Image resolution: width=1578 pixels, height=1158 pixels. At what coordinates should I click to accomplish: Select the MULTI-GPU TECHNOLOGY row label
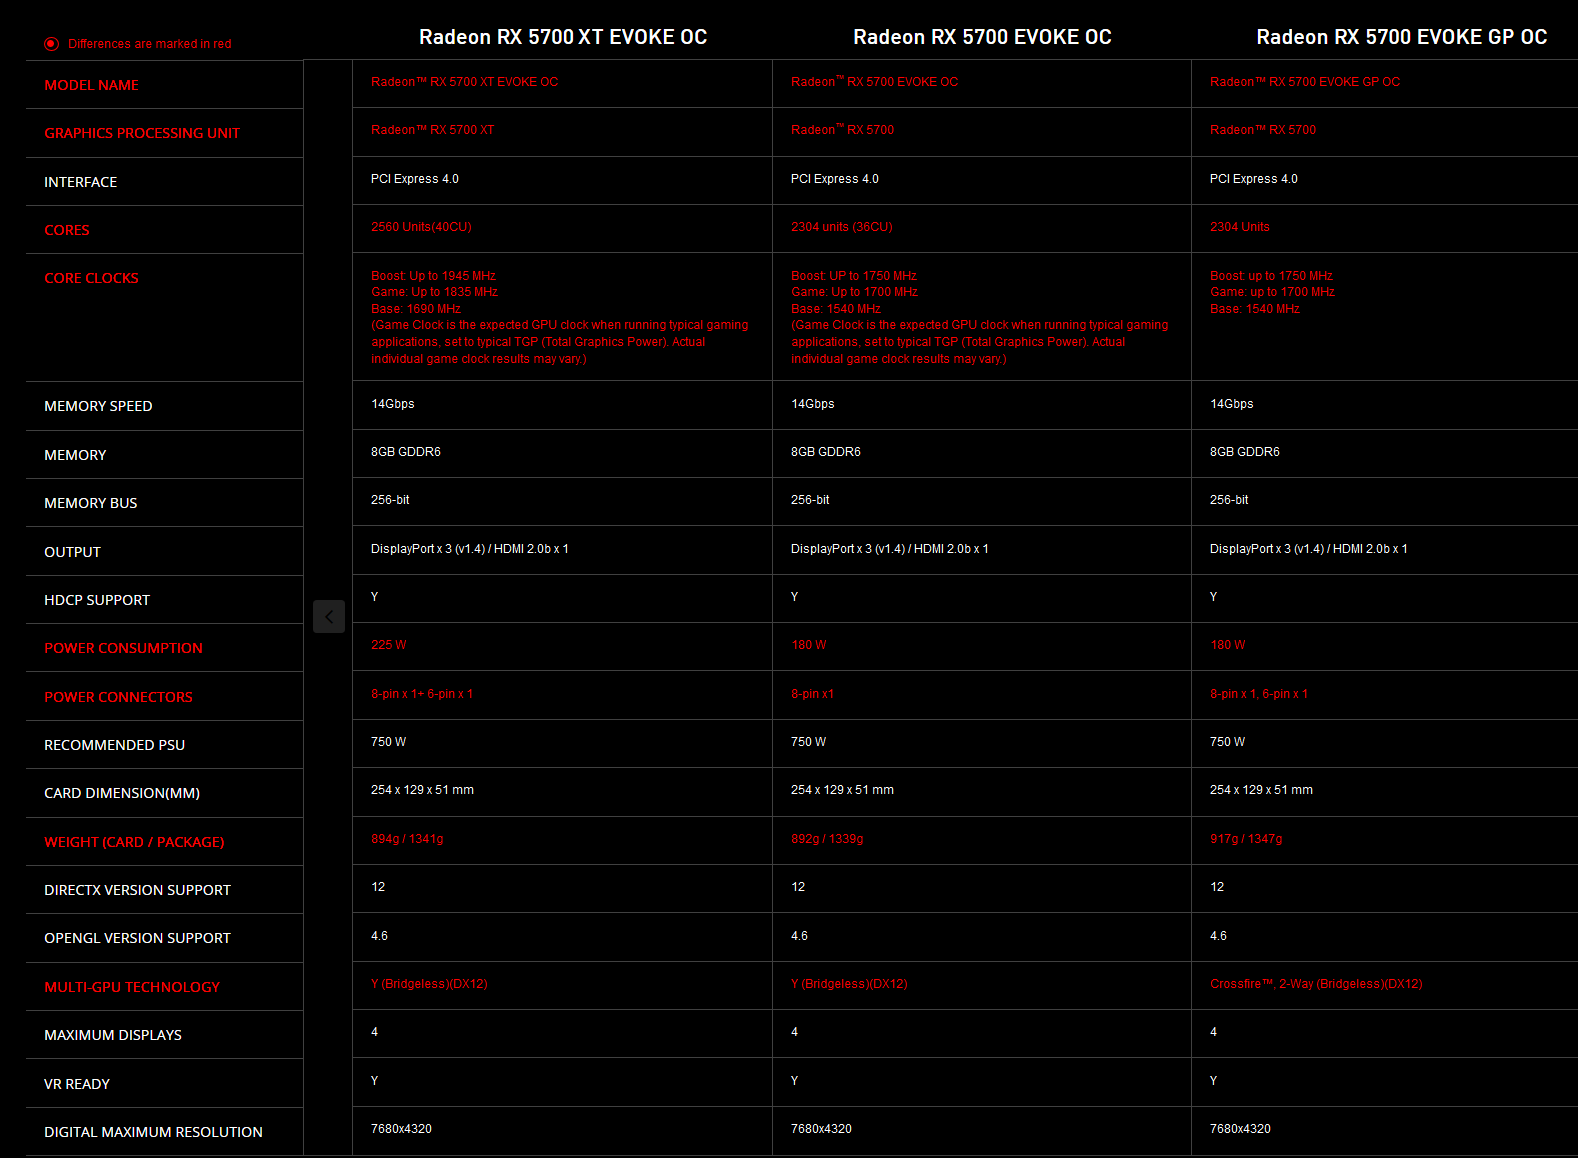click(132, 987)
